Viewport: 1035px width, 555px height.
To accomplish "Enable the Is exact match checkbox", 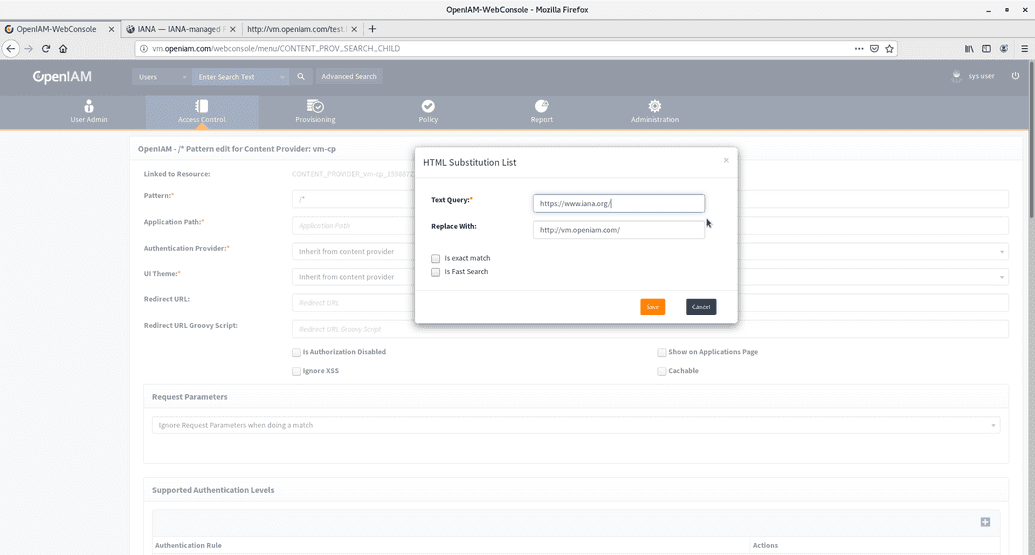I will pyautogui.click(x=436, y=258).
